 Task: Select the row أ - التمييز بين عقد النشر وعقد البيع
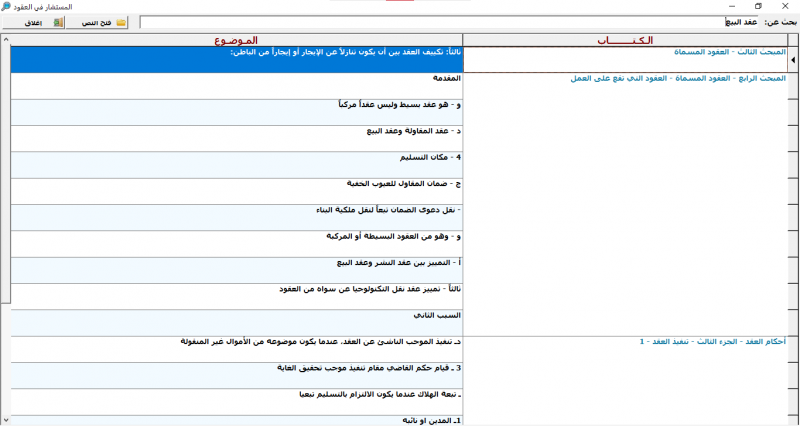(237, 270)
